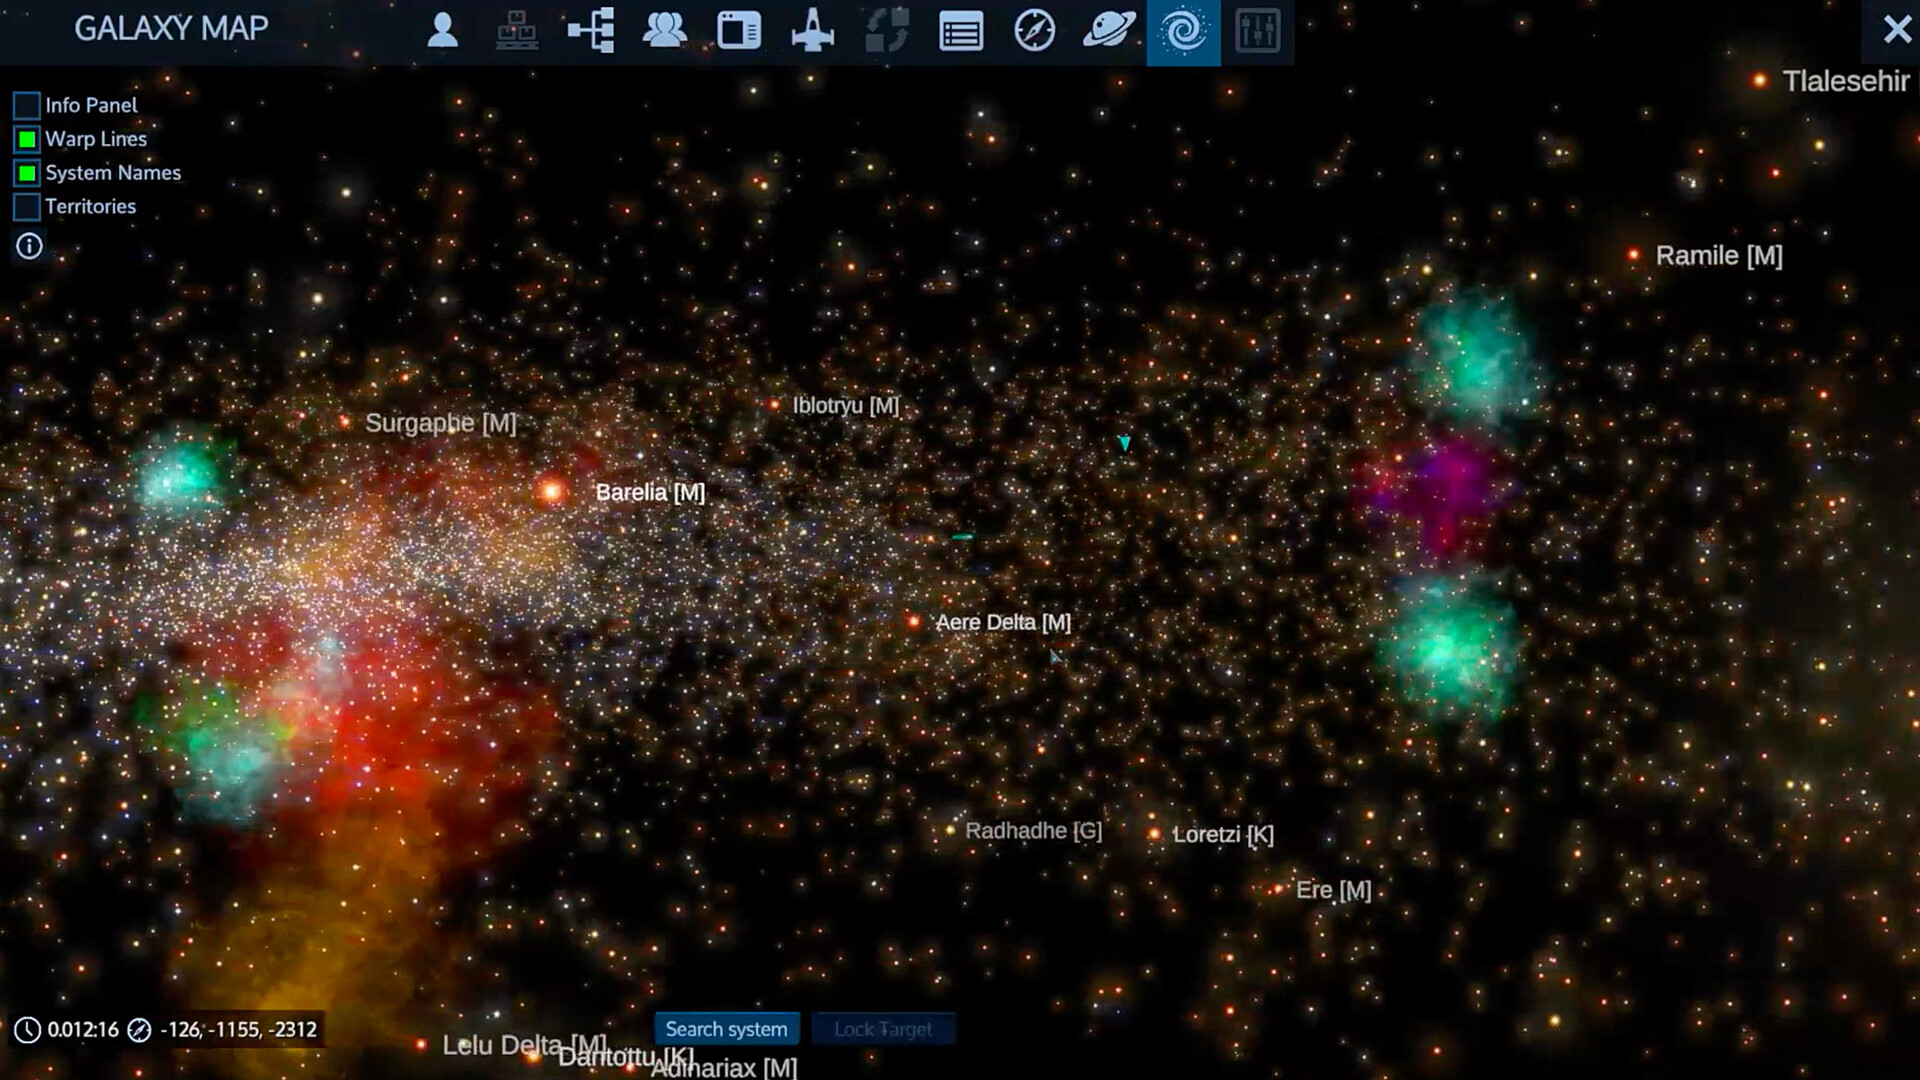Click the Search system button
This screenshot has width=1920, height=1080.
click(727, 1029)
